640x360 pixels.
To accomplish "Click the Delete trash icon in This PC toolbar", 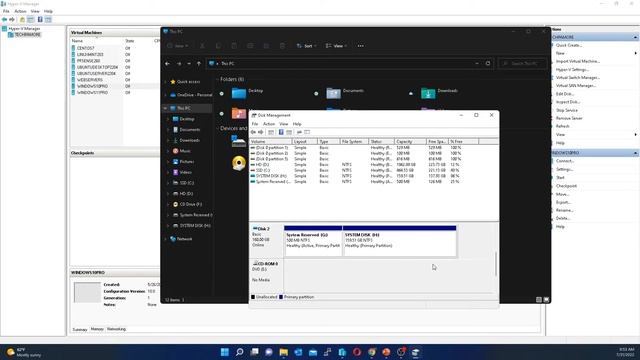I will (282, 46).
